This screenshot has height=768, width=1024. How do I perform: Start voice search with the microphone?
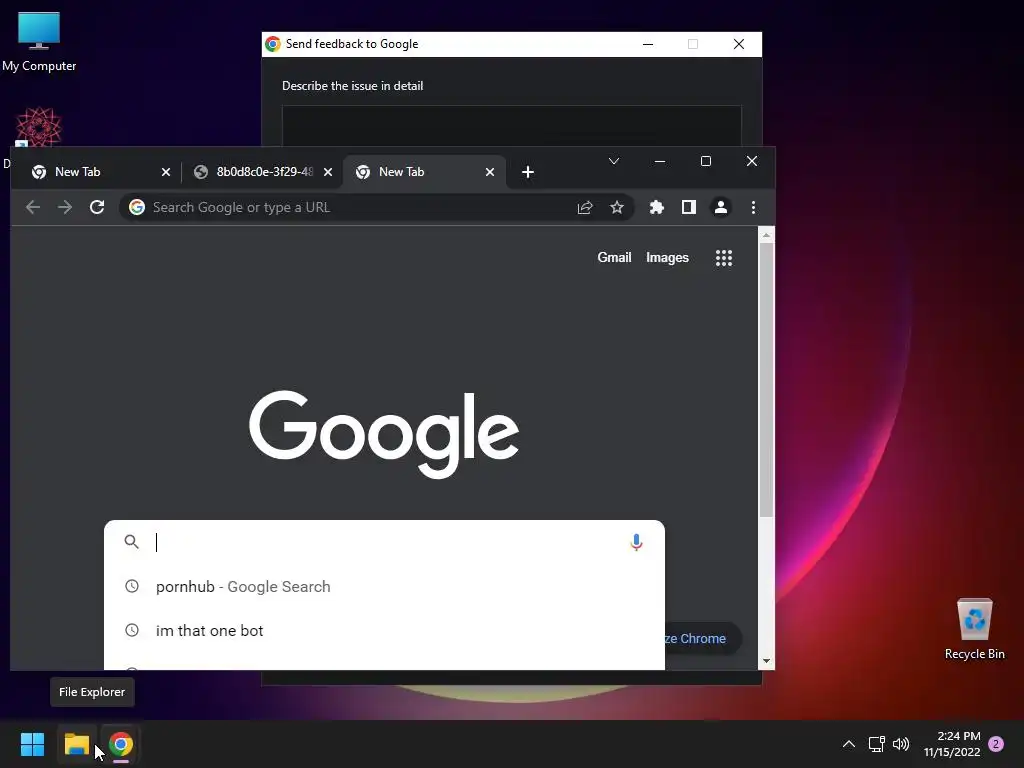coord(636,542)
